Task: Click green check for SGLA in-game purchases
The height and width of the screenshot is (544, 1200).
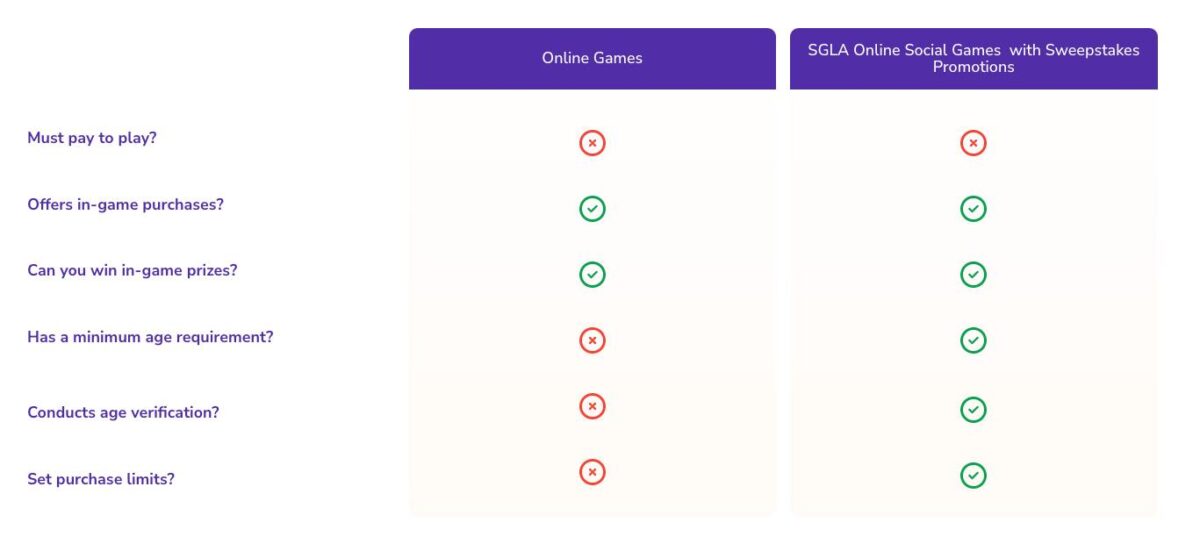Action: pyautogui.click(x=973, y=209)
